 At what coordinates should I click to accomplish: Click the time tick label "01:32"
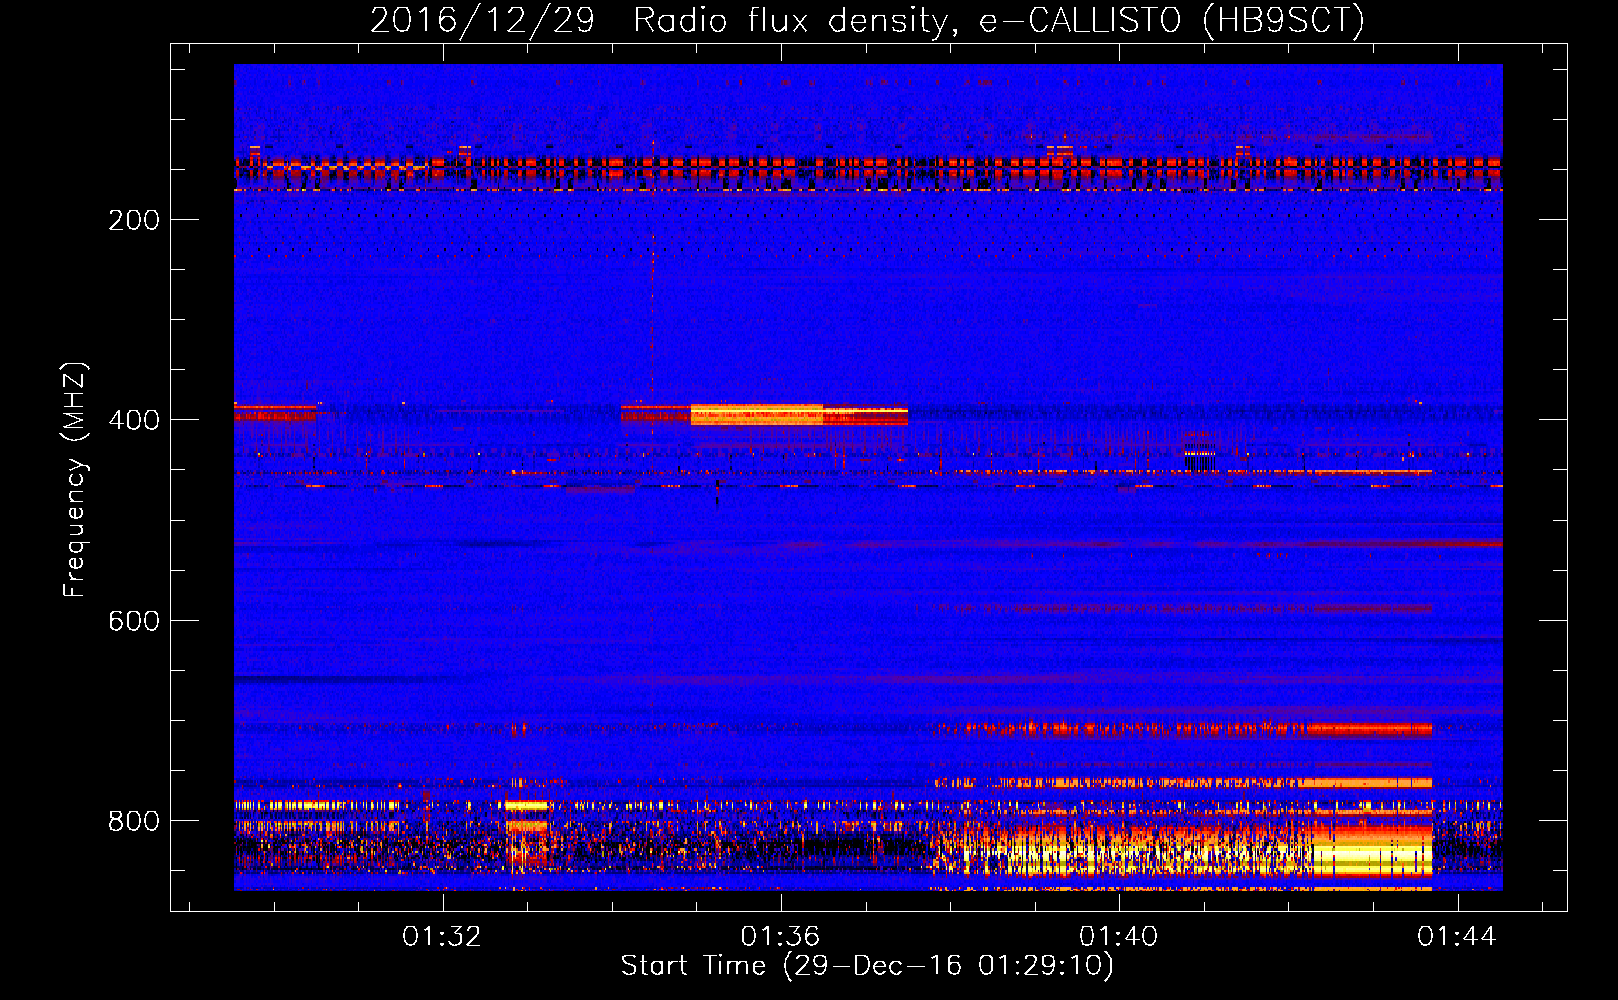point(442,937)
